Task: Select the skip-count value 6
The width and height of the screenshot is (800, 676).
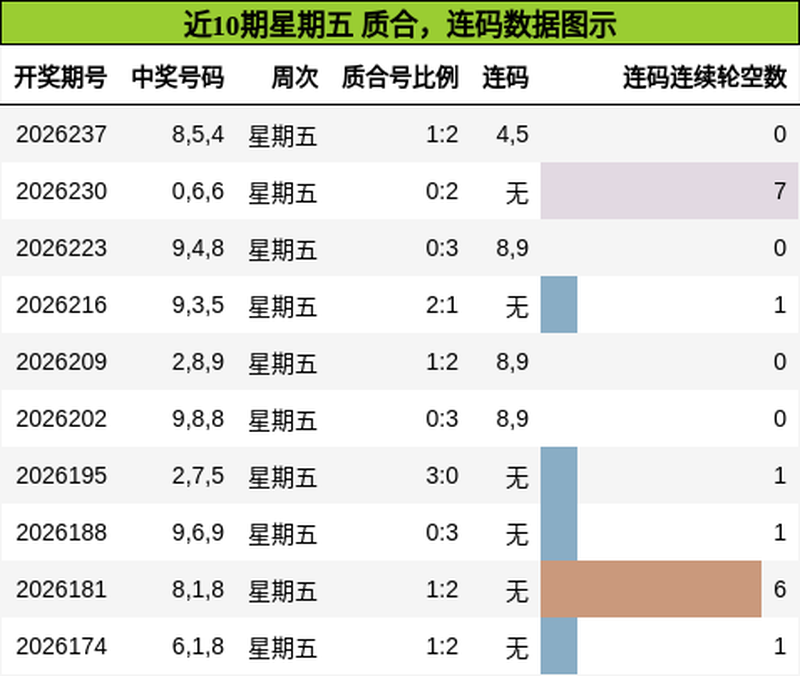Action: [780, 590]
